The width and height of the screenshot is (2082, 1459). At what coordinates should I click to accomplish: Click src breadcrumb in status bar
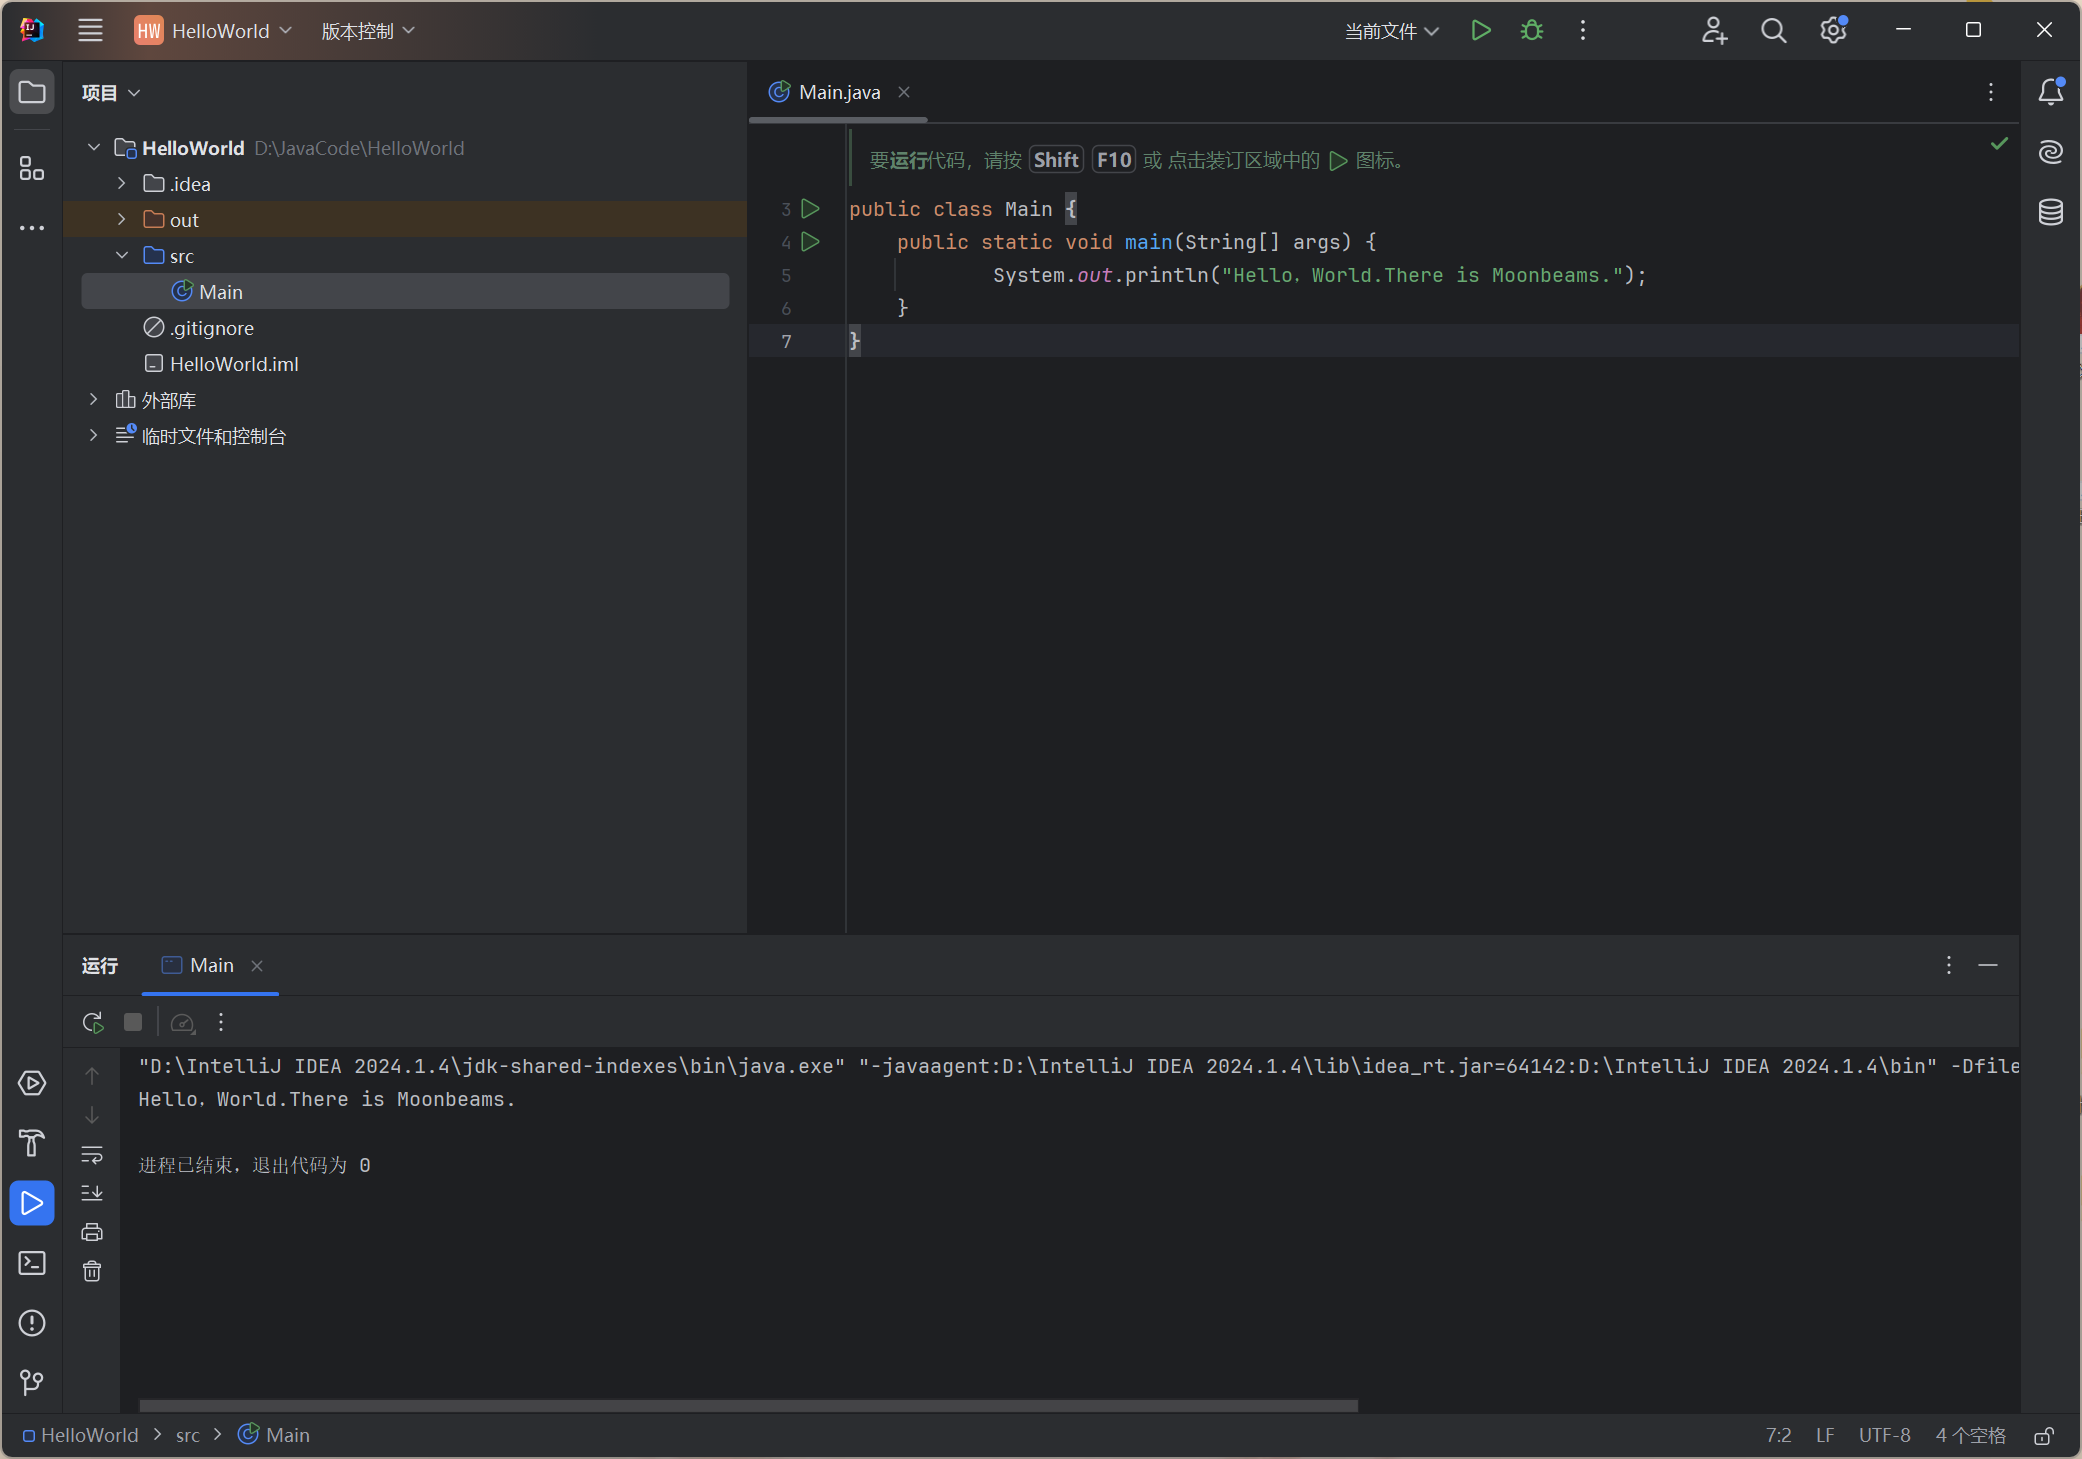point(188,1435)
